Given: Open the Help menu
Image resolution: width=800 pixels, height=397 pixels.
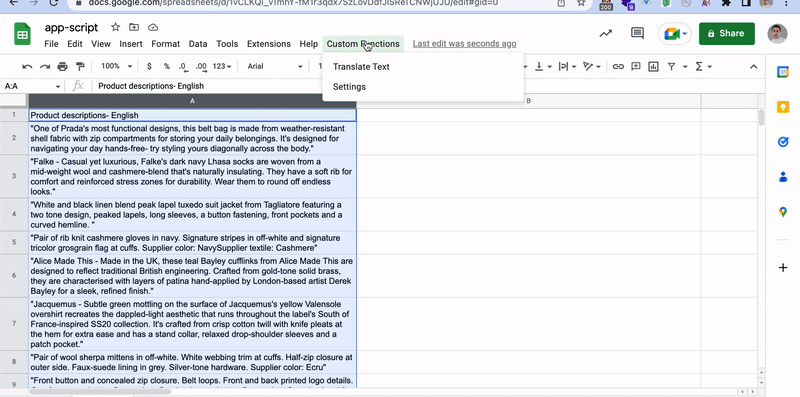Looking at the screenshot, I should [x=309, y=44].
